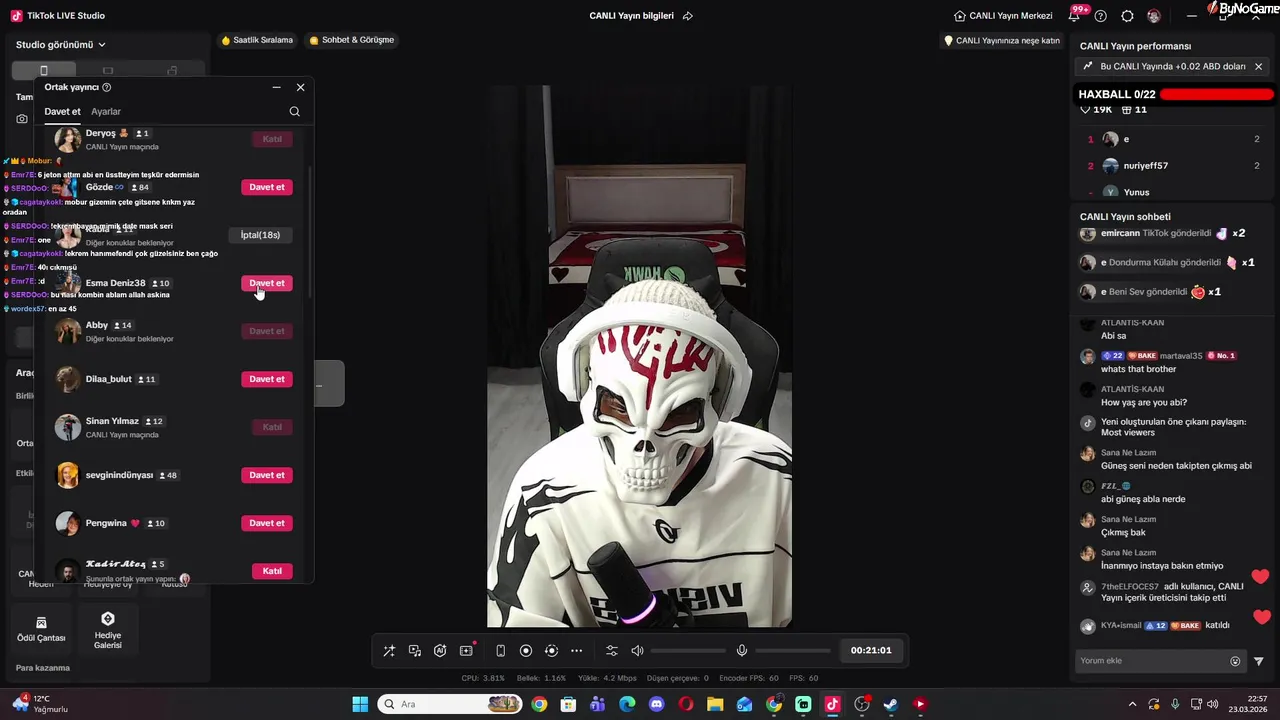Open Hediye Galerisi
Viewport: 1280px width, 720px height.
coord(108,630)
